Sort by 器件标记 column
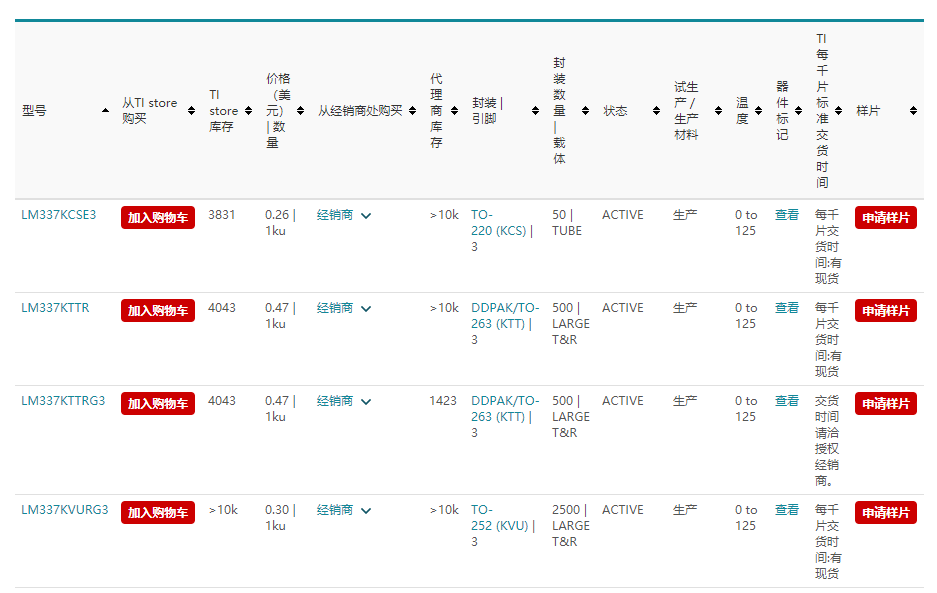 [798, 111]
